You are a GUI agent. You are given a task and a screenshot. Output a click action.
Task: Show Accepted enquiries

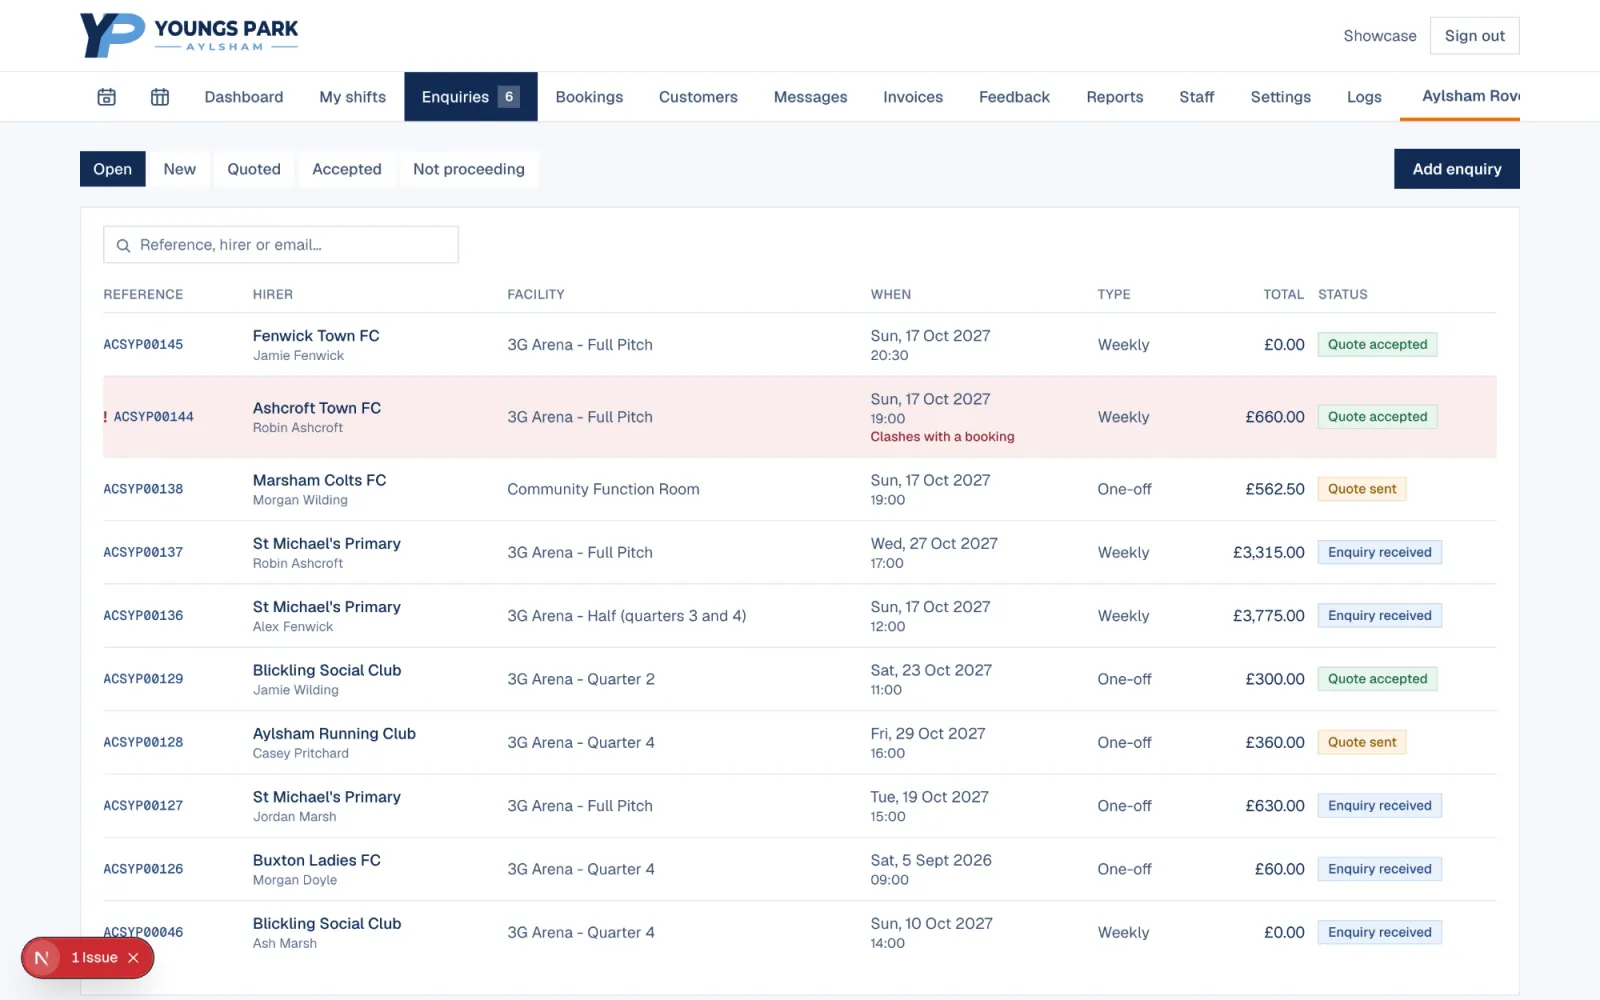point(347,169)
